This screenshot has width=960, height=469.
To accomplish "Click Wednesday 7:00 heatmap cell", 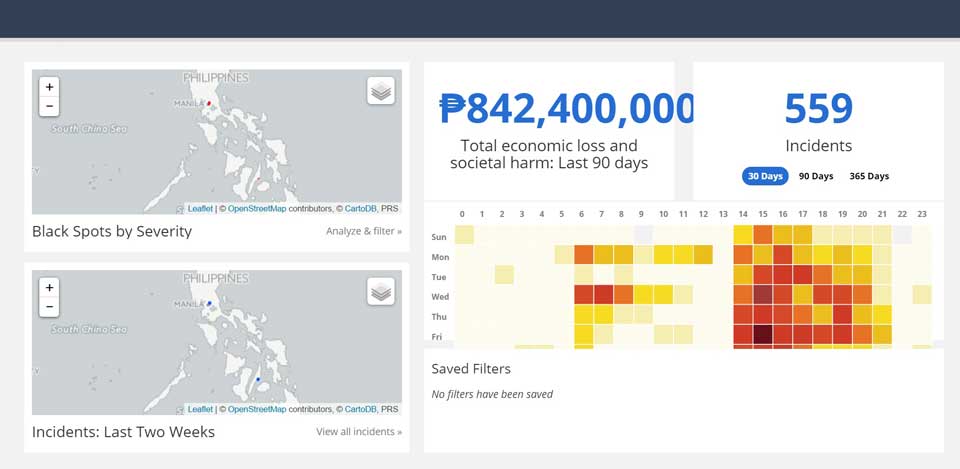I will [x=603, y=294].
